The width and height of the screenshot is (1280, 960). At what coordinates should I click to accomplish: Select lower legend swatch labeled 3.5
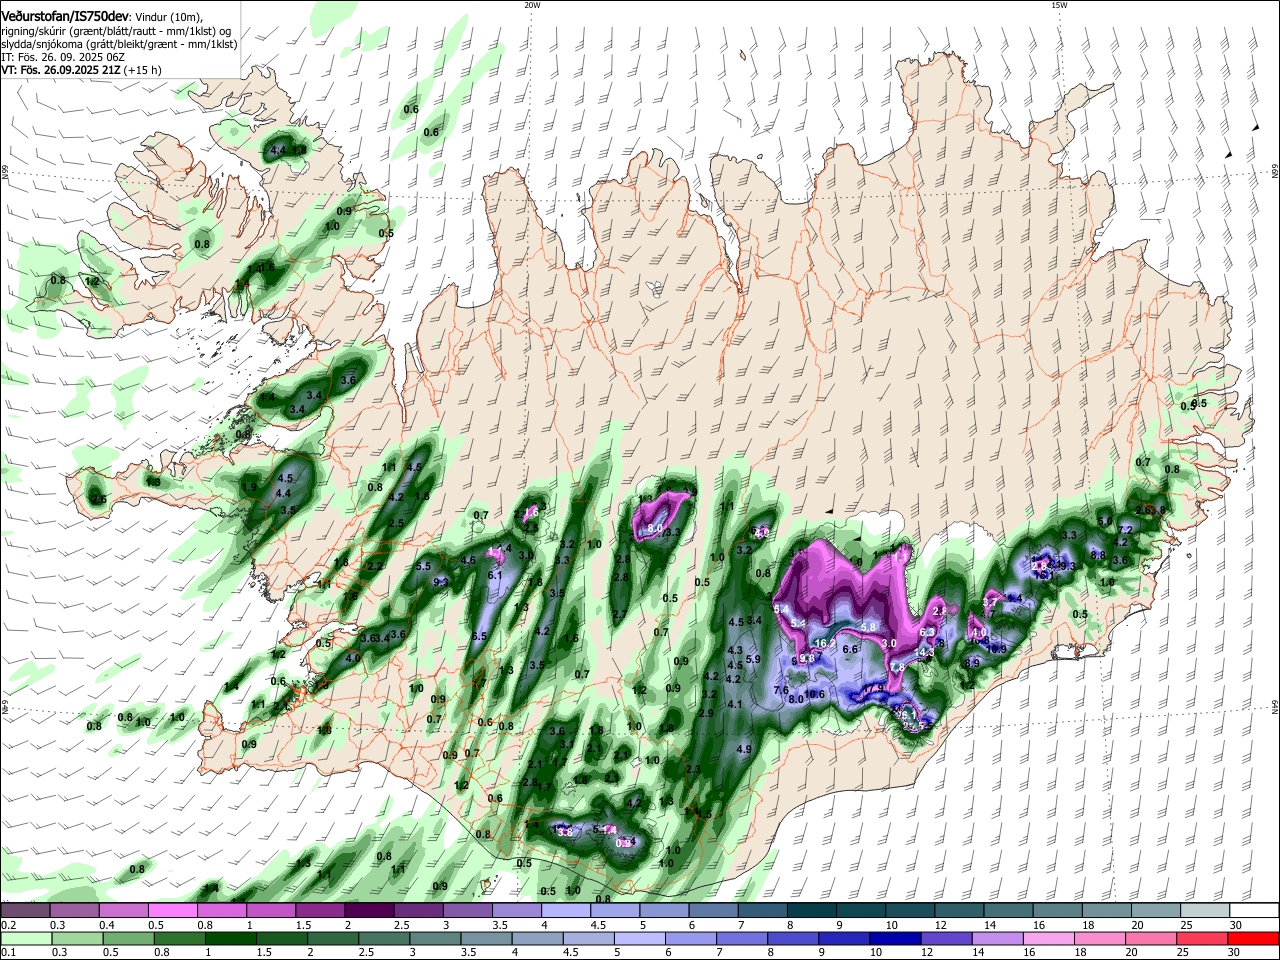tap(485, 938)
